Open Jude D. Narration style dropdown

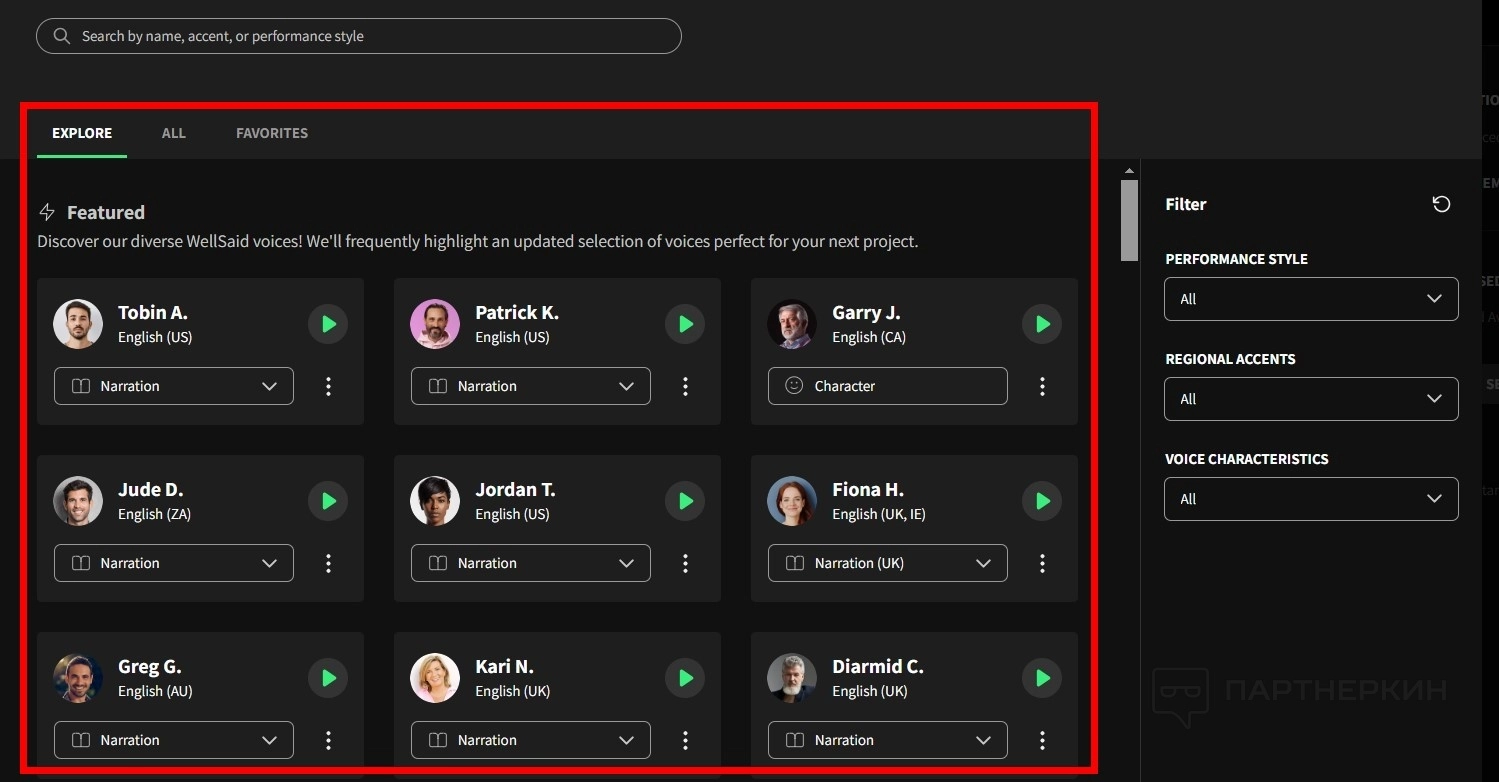173,563
